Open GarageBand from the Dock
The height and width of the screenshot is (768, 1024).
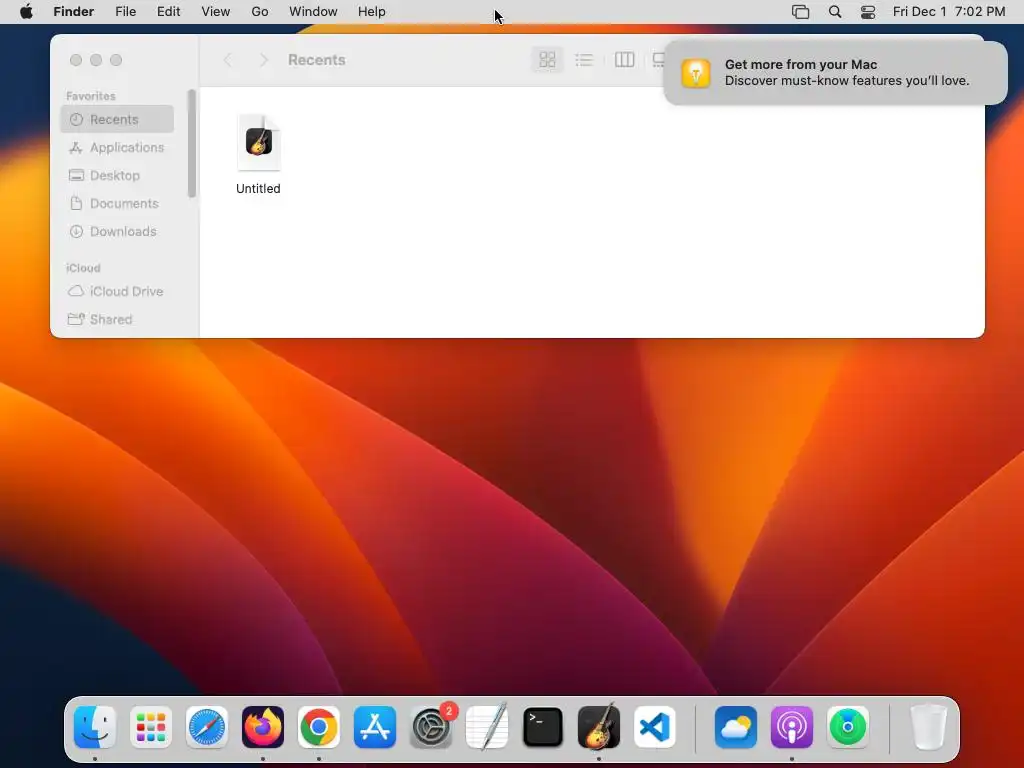pos(599,727)
